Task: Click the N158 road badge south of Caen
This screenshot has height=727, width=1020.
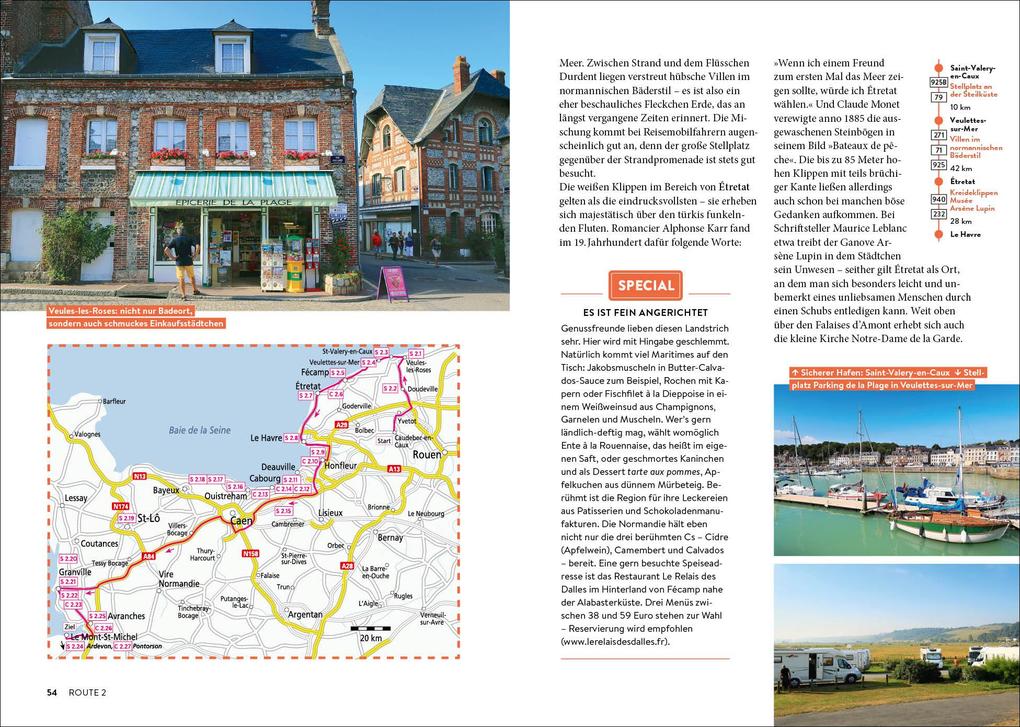Action: (x=250, y=553)
